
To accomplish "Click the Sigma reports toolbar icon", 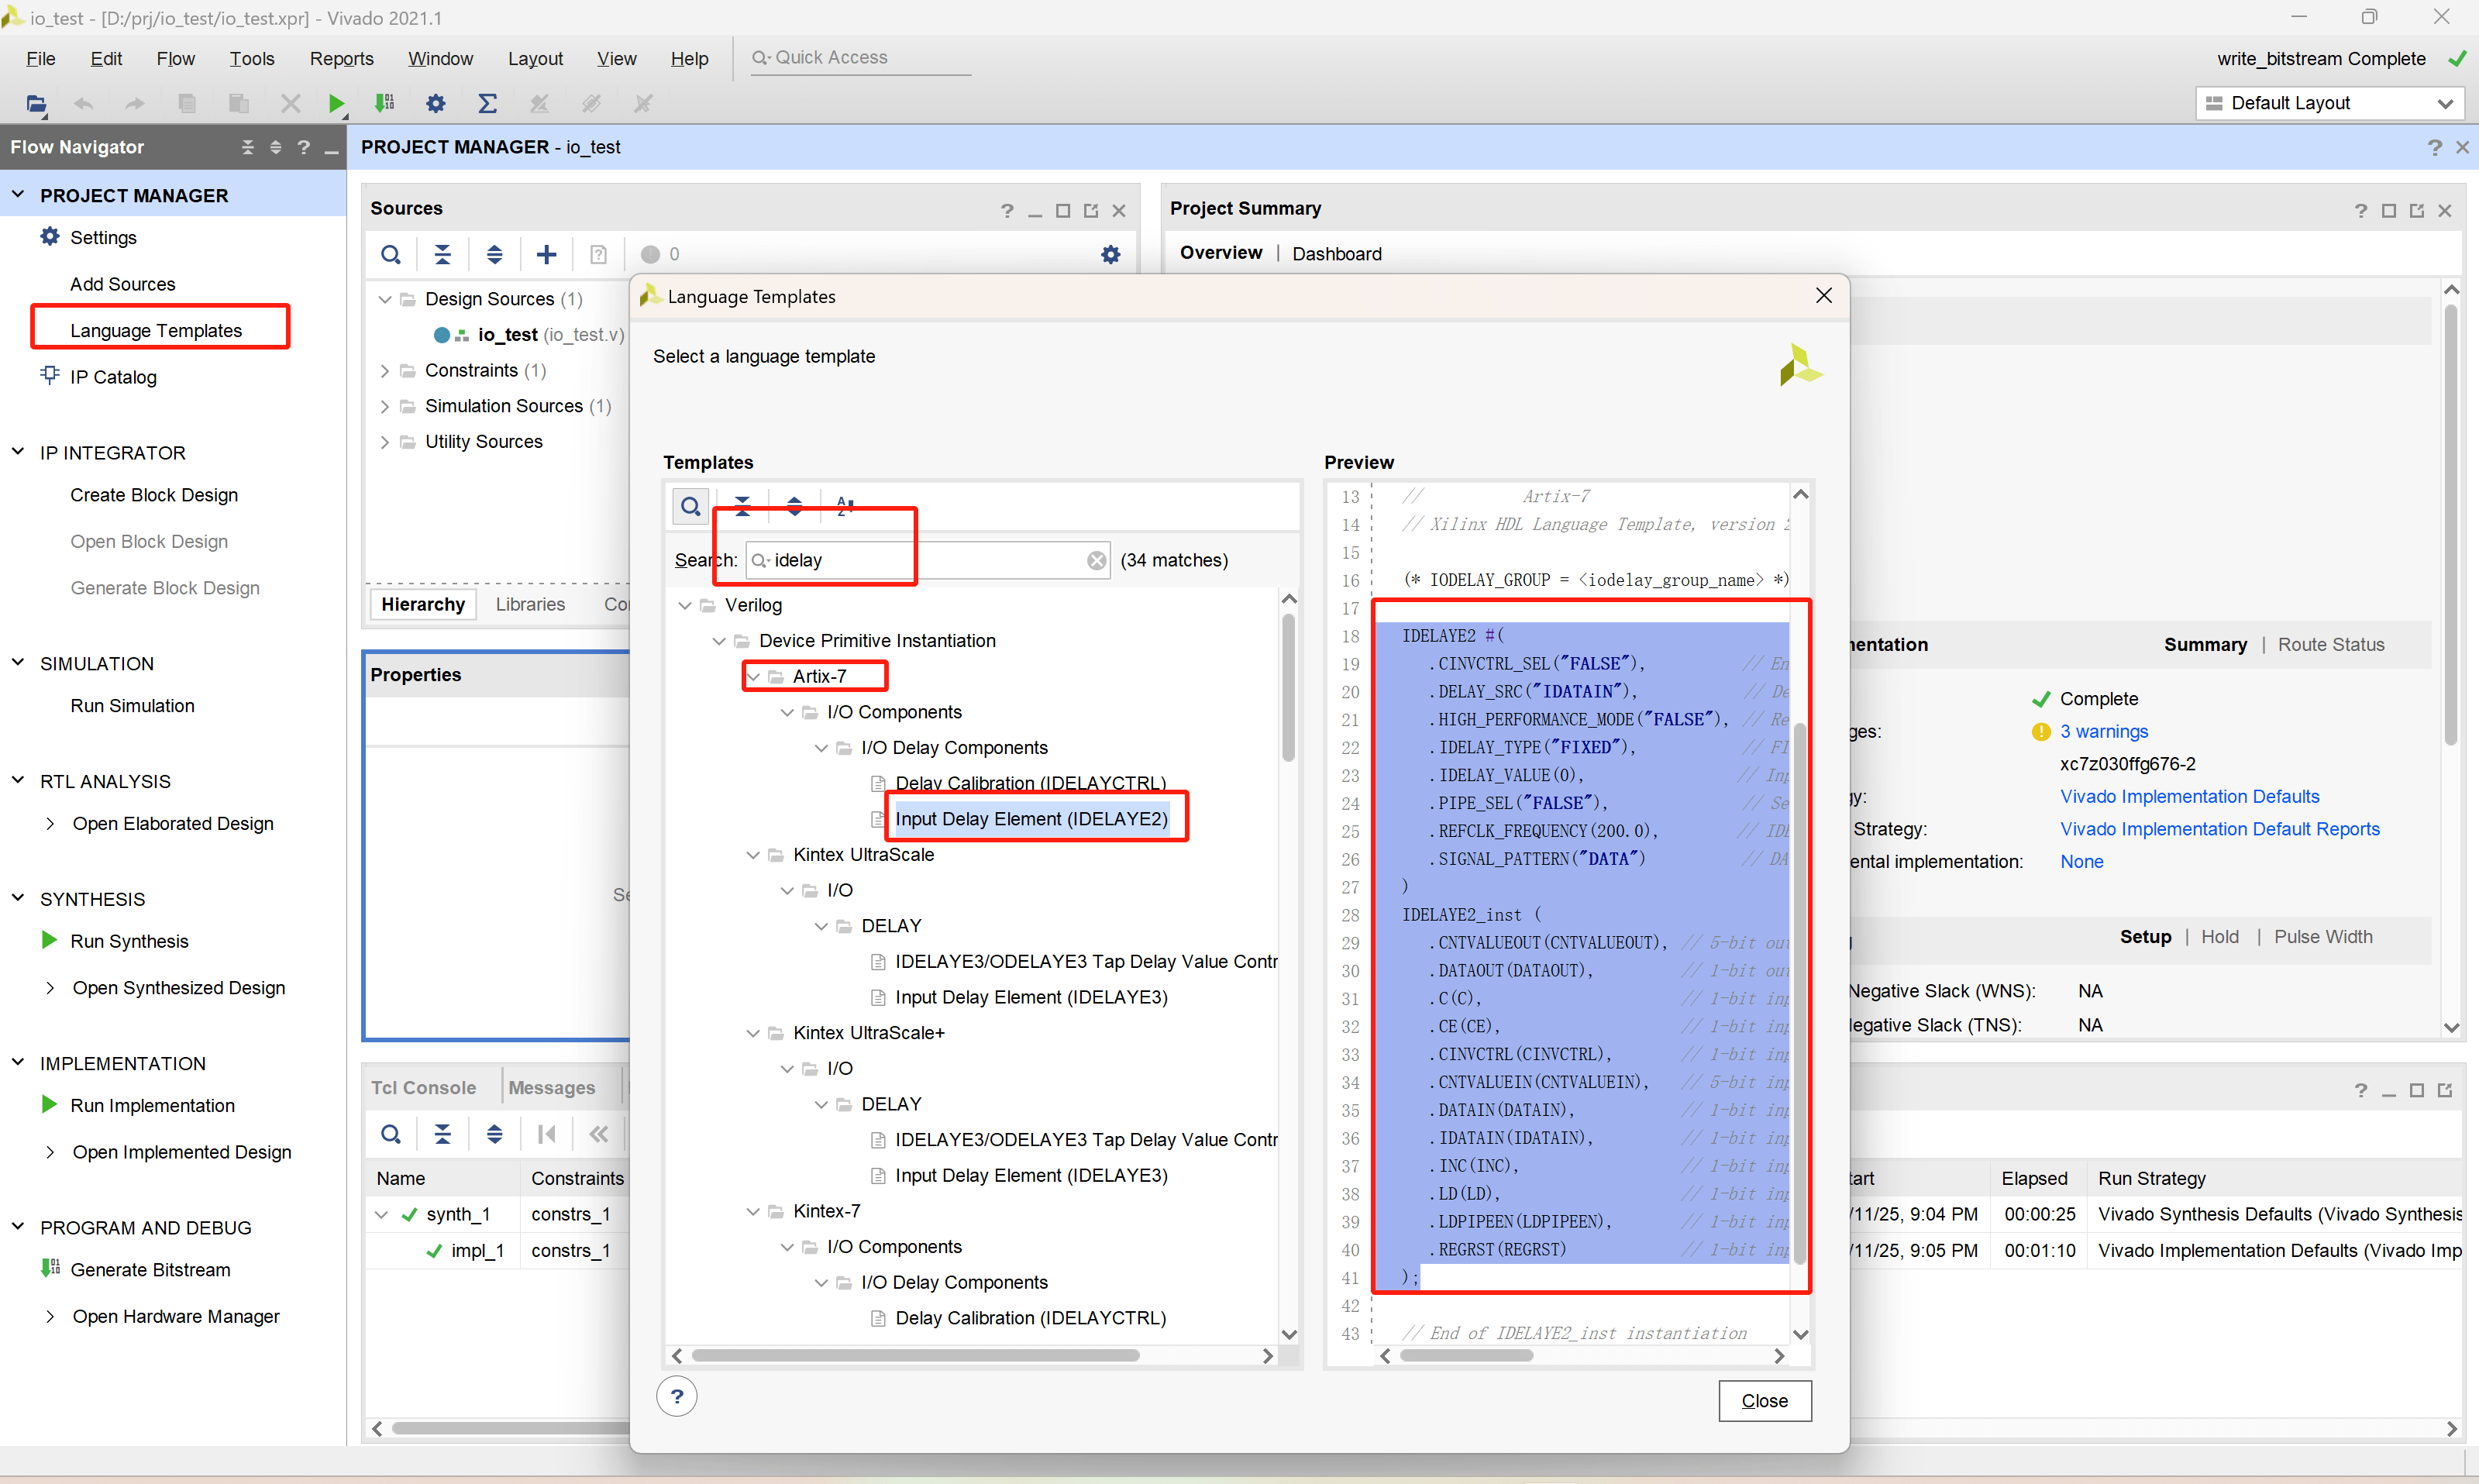I will click(487, 103).
